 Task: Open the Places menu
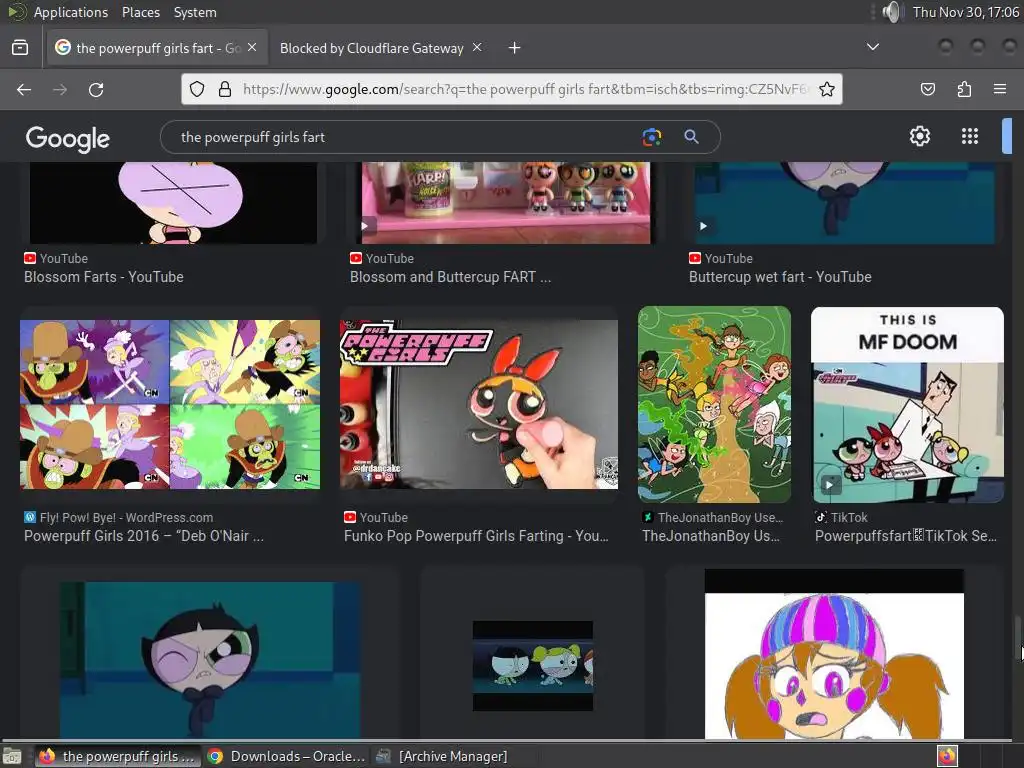(x=140, y=12)
